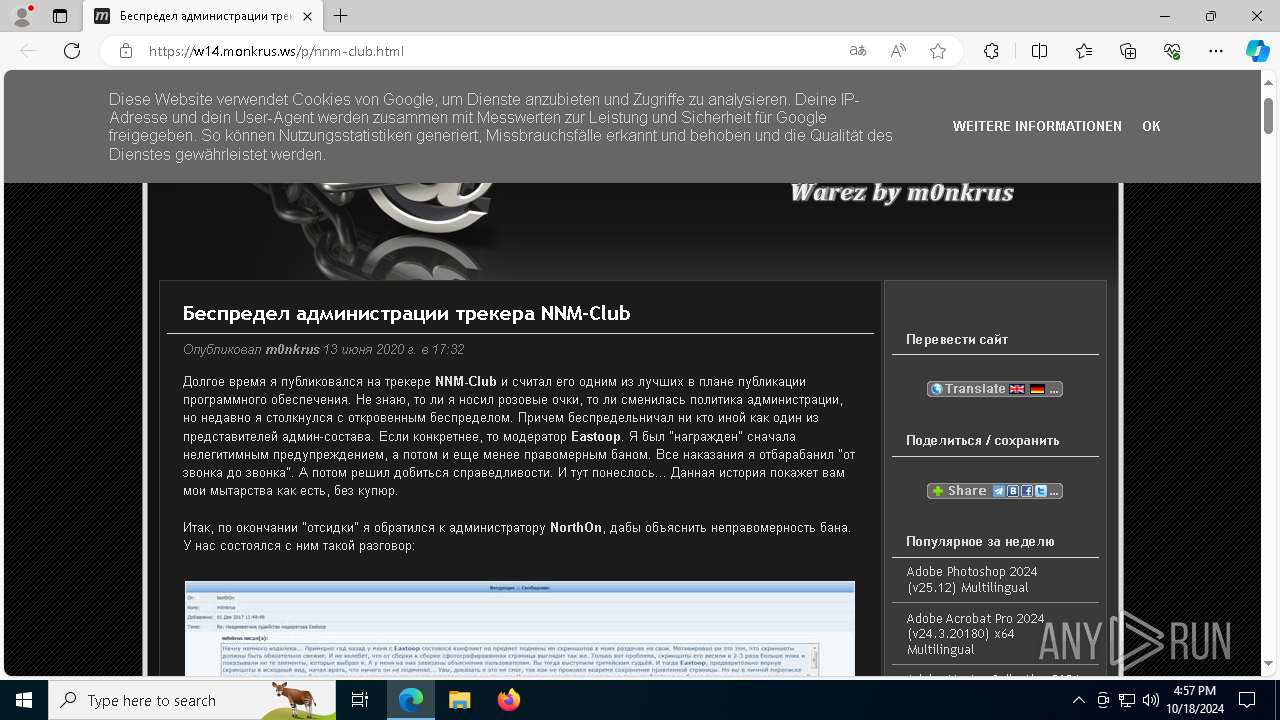Select the German flag in Translate widget

tap(1037, 389)
